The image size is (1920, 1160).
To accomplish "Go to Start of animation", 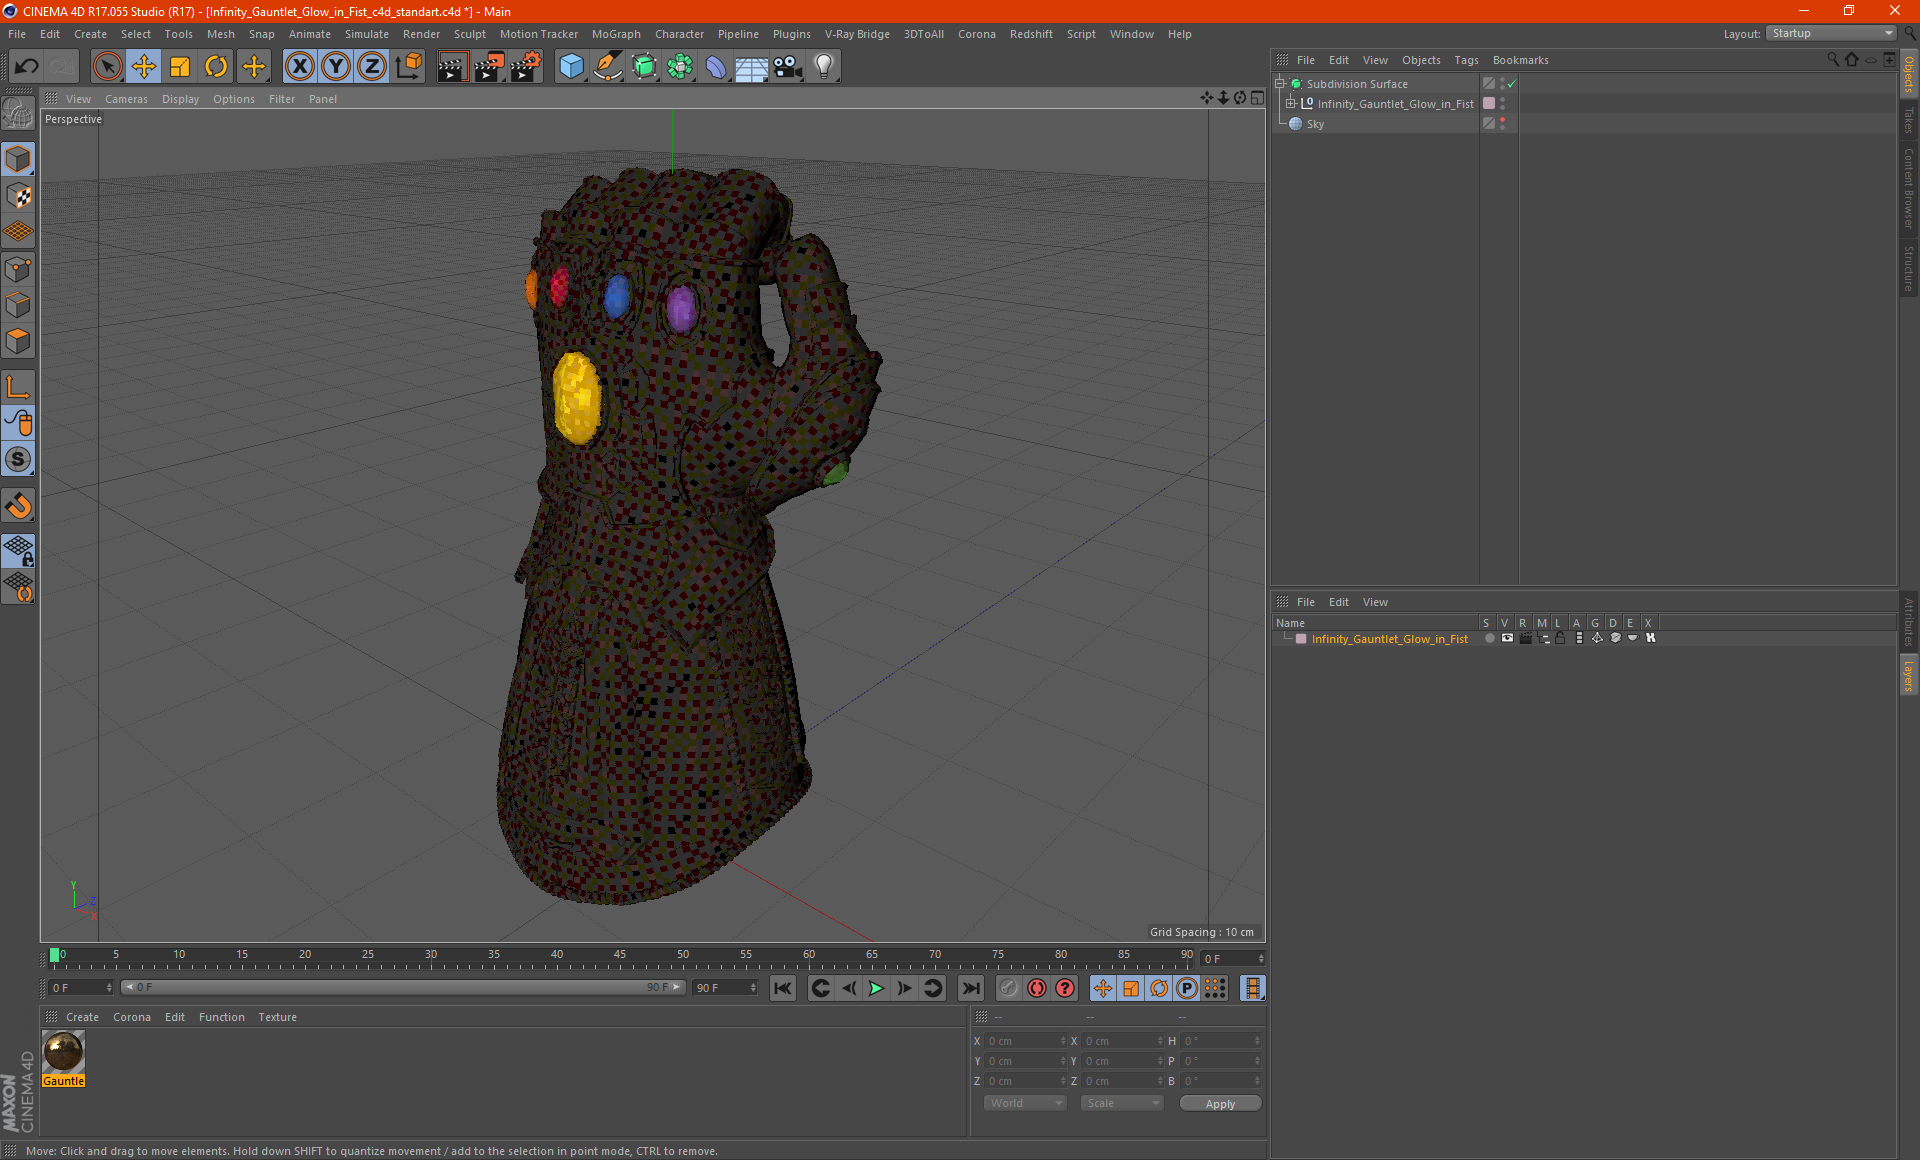I will click(783, 988).
